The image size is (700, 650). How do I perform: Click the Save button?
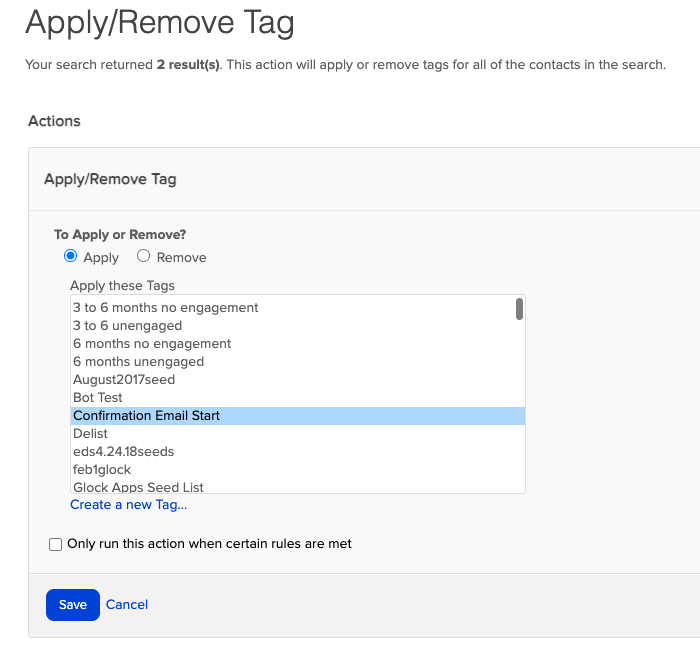tap(73, 605)
